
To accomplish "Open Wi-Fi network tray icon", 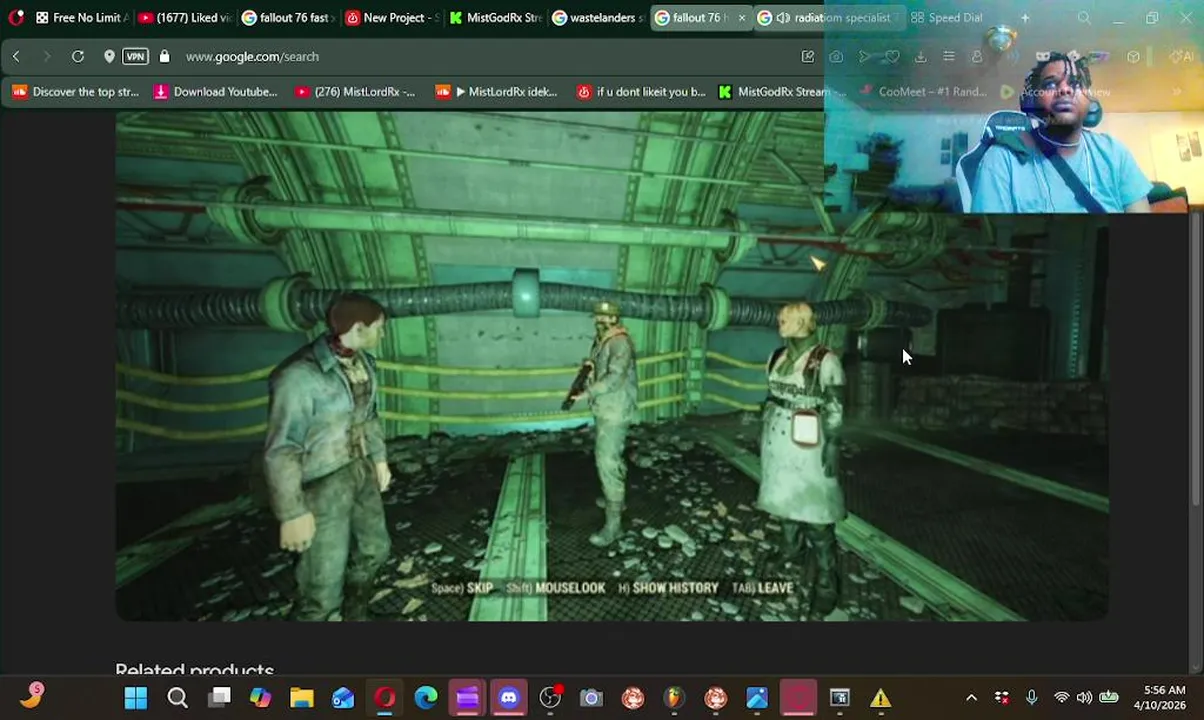I will (1061, 698).
